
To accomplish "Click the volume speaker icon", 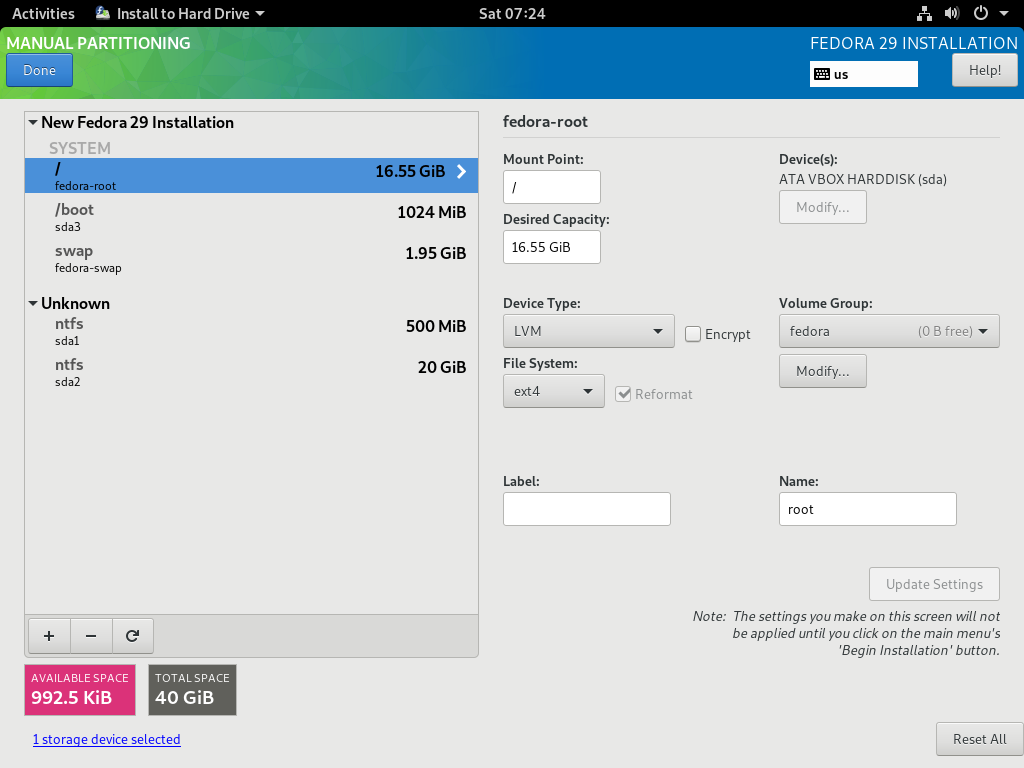I will tap(951, 14).
